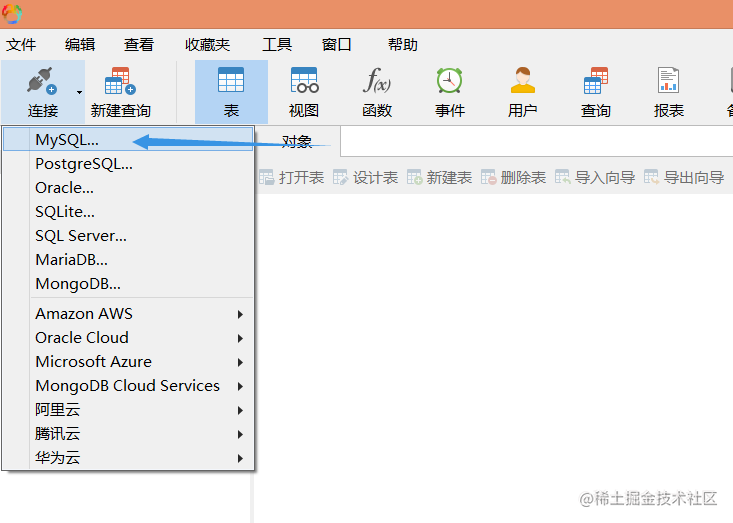Click the Design Table (设计表) button
Screen dimensions: 733x523
365,178
